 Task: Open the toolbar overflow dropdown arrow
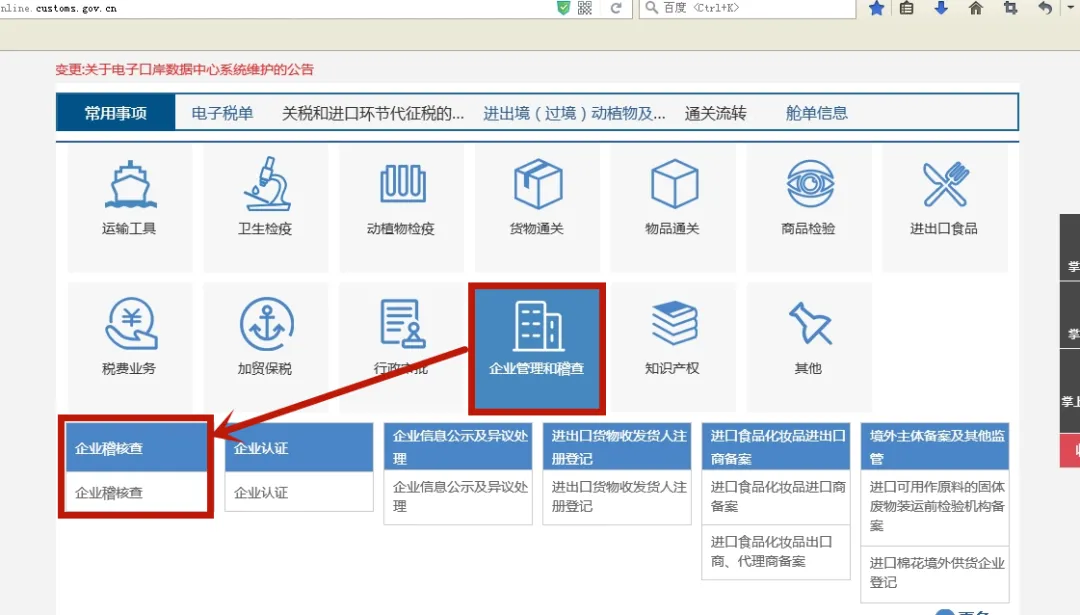(x=1071, y=8)
